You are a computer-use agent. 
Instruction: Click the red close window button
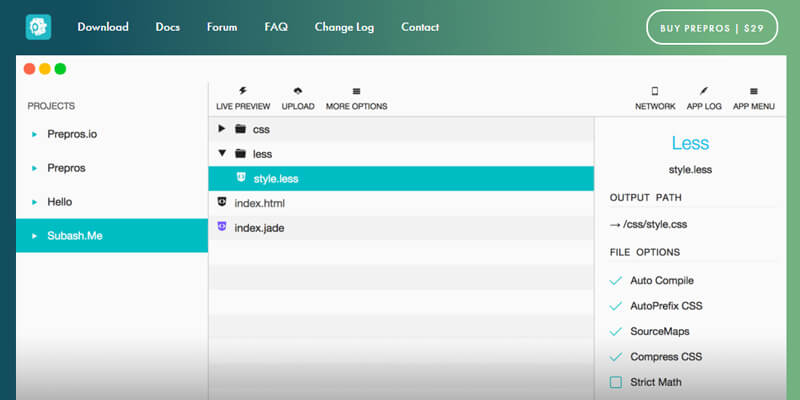click(30, 69)
